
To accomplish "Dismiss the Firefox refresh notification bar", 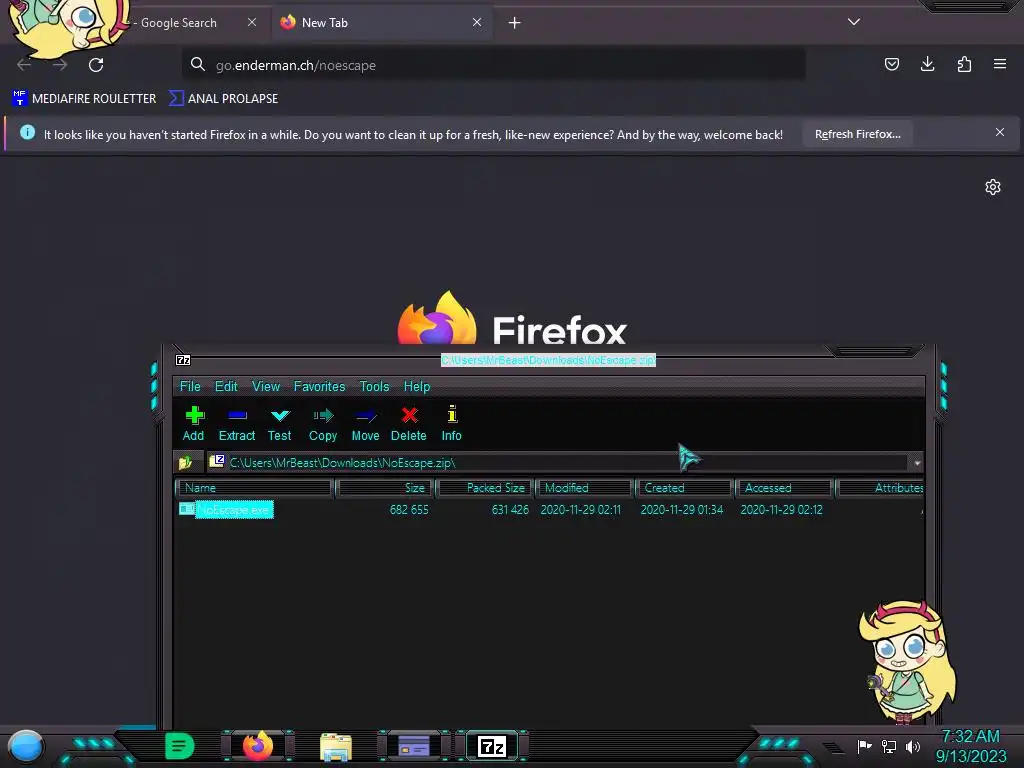I will [x=1000, y=132].
